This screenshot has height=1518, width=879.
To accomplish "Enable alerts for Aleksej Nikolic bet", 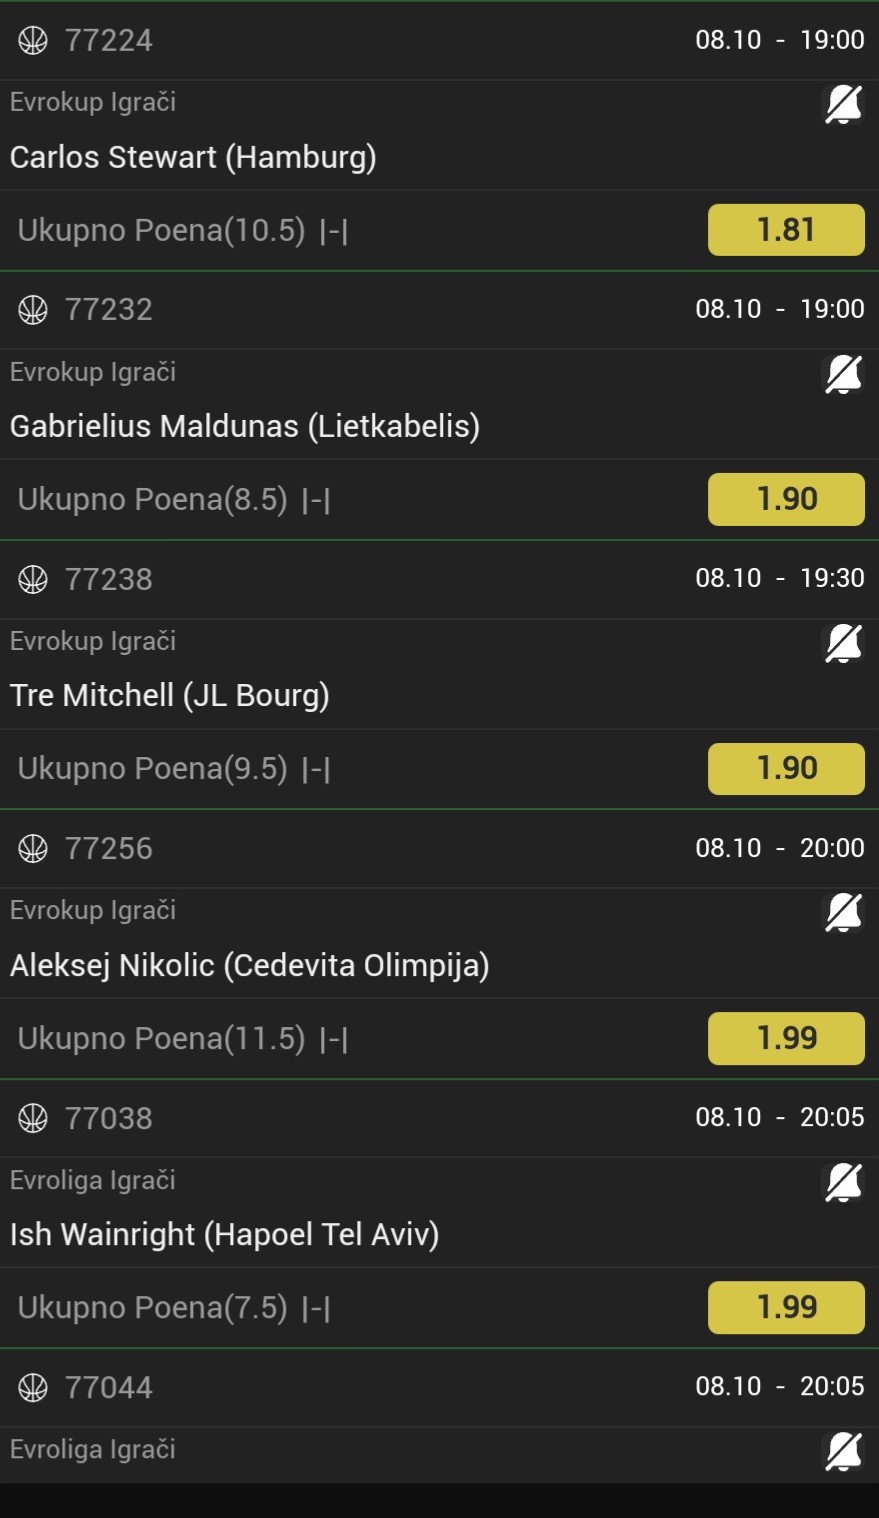I will click(x=843, y=912).
